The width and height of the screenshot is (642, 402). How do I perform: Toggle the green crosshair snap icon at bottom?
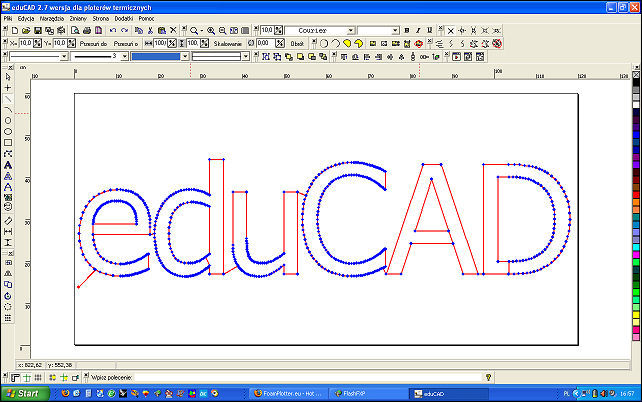[x=27, y=377]
